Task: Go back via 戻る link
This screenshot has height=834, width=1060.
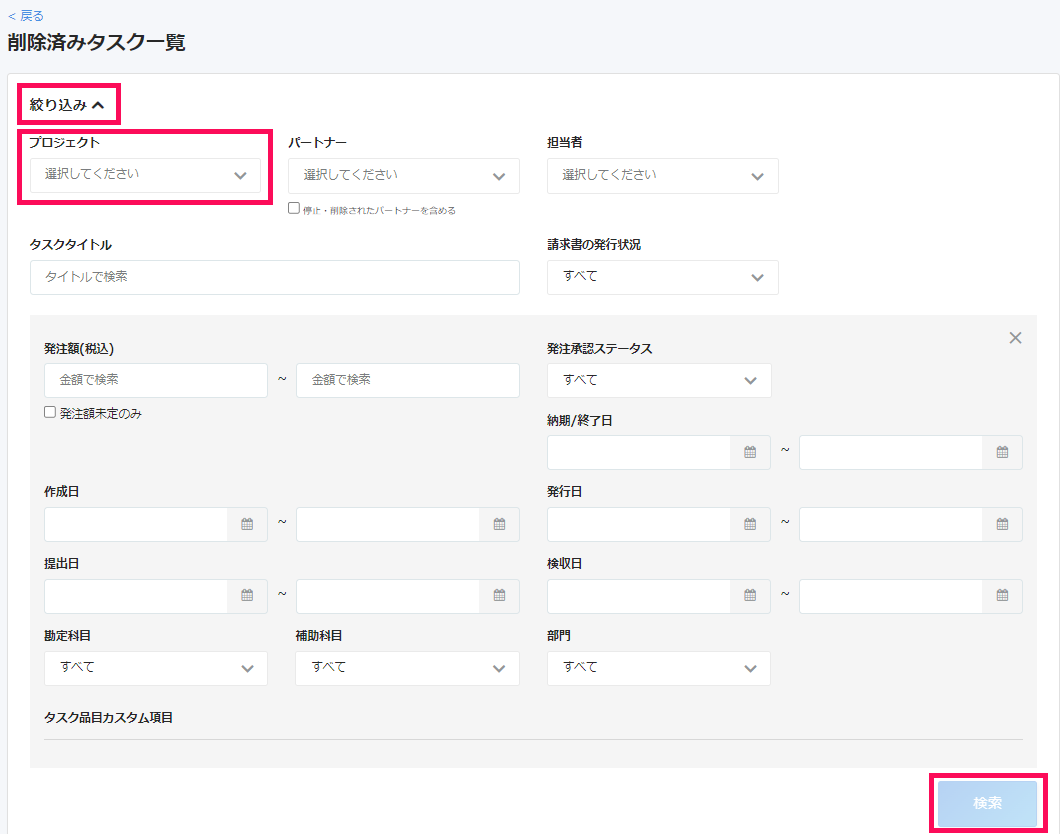Action: point(26,16)
